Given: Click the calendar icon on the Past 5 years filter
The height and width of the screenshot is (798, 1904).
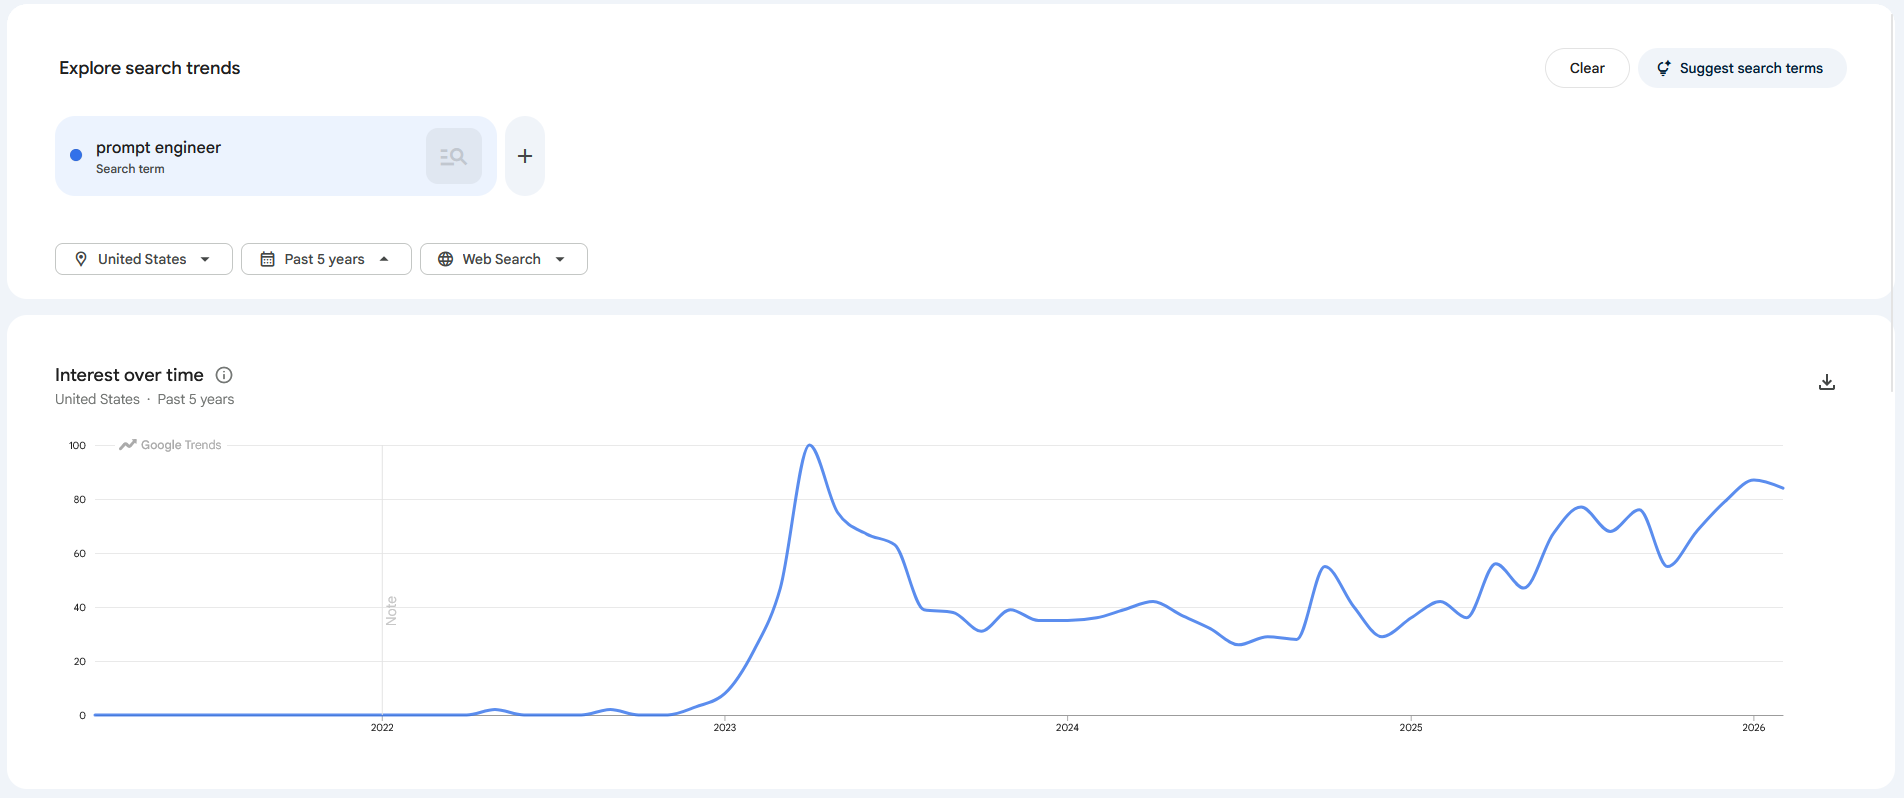Looking at the screenshot, I should (267, 259).
